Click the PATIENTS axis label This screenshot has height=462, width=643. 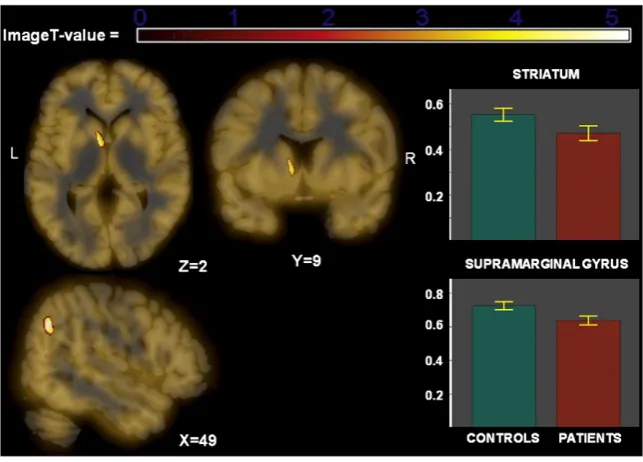(590, 438)
